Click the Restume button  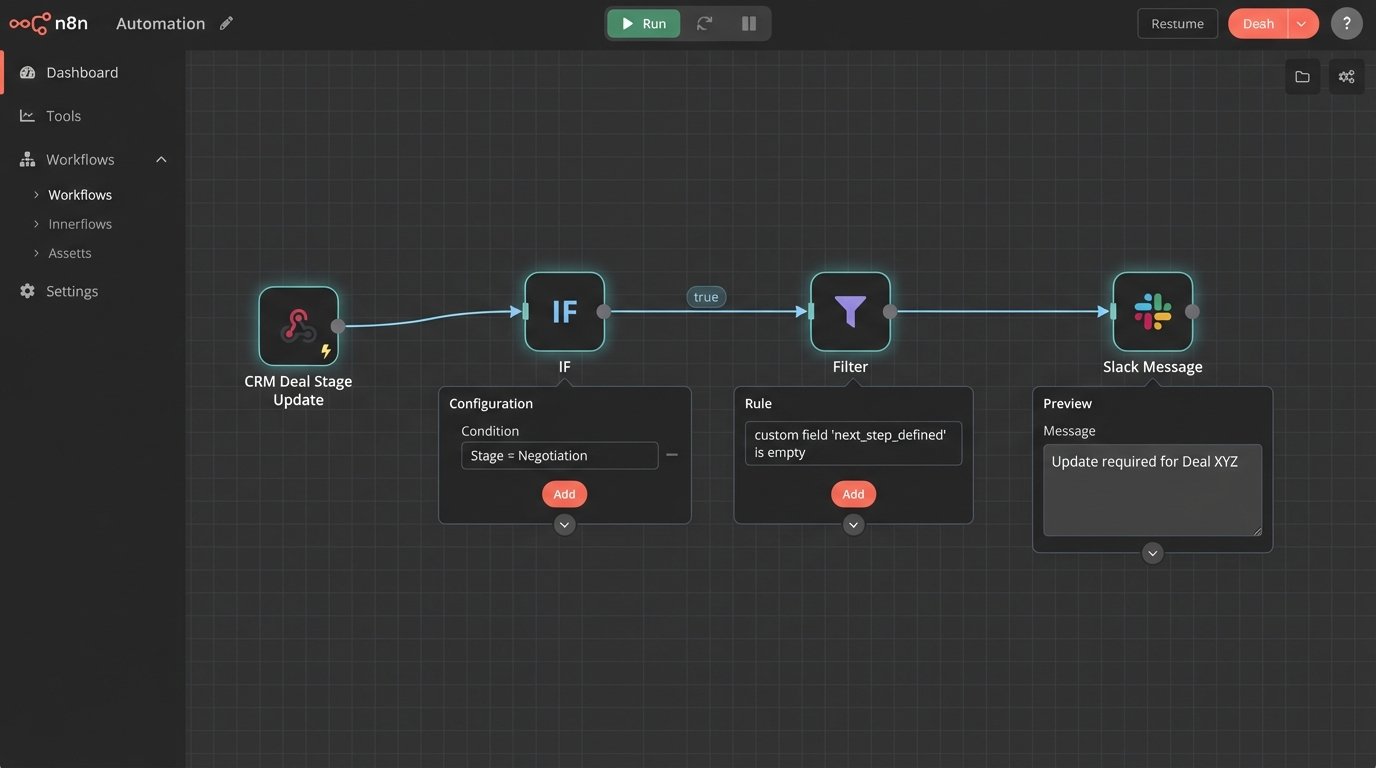tap(1177, 22)
